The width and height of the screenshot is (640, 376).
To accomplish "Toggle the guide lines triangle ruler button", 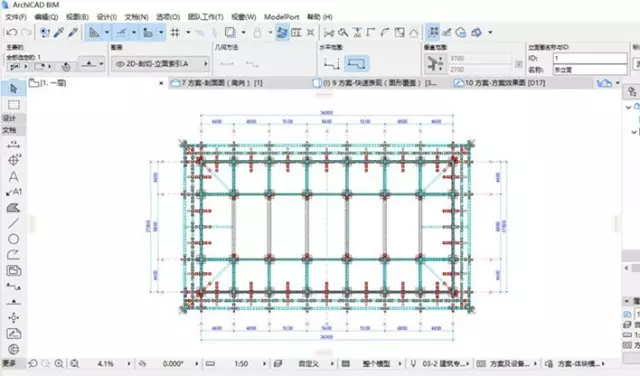I will point(94,32).
